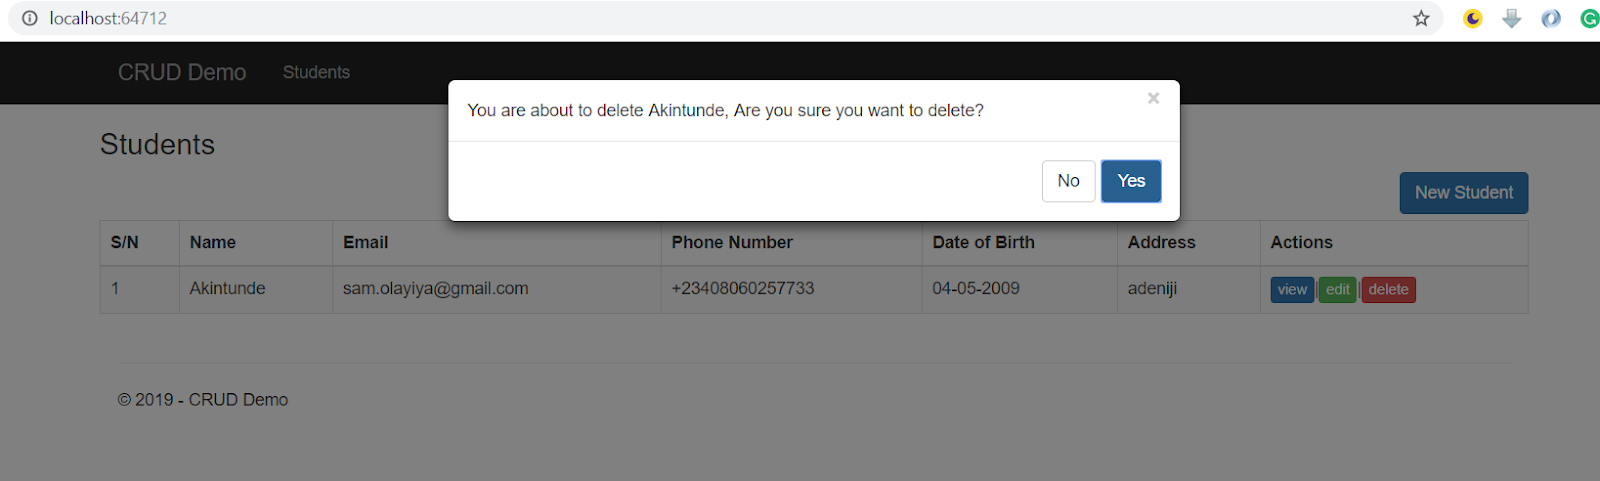Image resolution: width=1600 pixels, height=481 pixels.
Task: Click the localhost address bar URL
Action: tap(108, 18)
